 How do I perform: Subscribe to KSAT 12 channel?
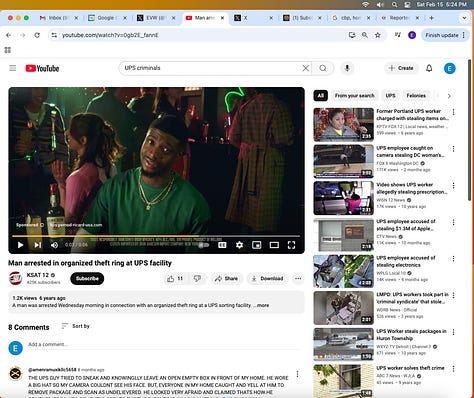pyautogui.click(x=87, y=279)
